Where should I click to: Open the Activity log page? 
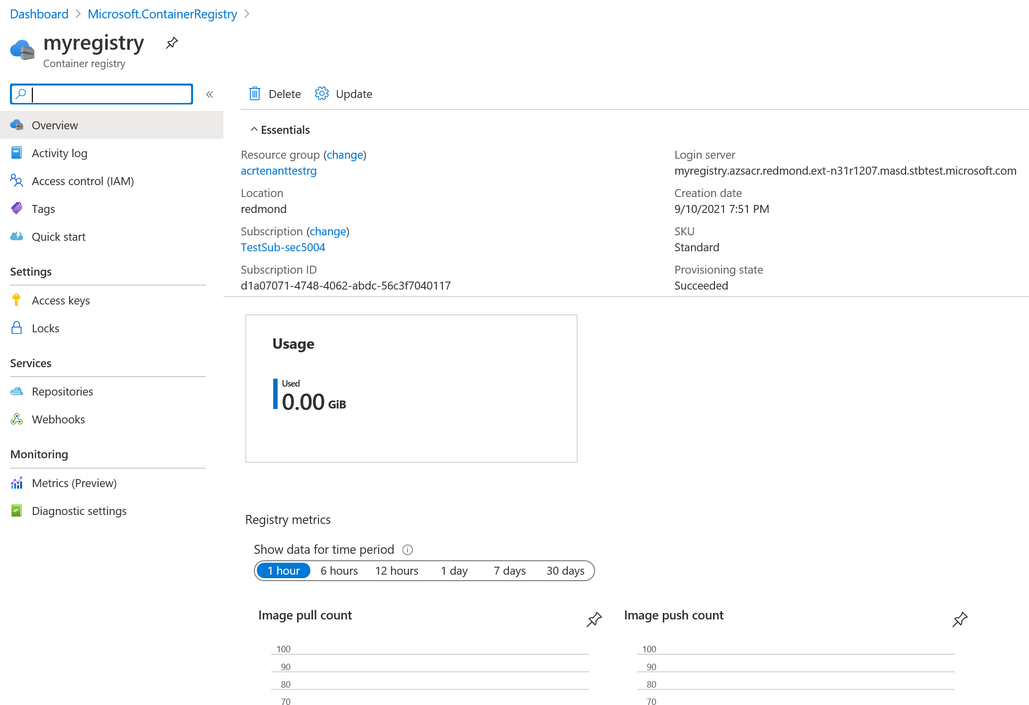(112, 153)
